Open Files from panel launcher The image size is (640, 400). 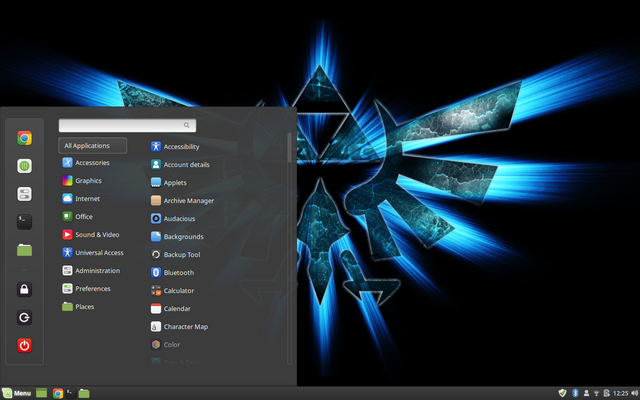pos(84,393)
